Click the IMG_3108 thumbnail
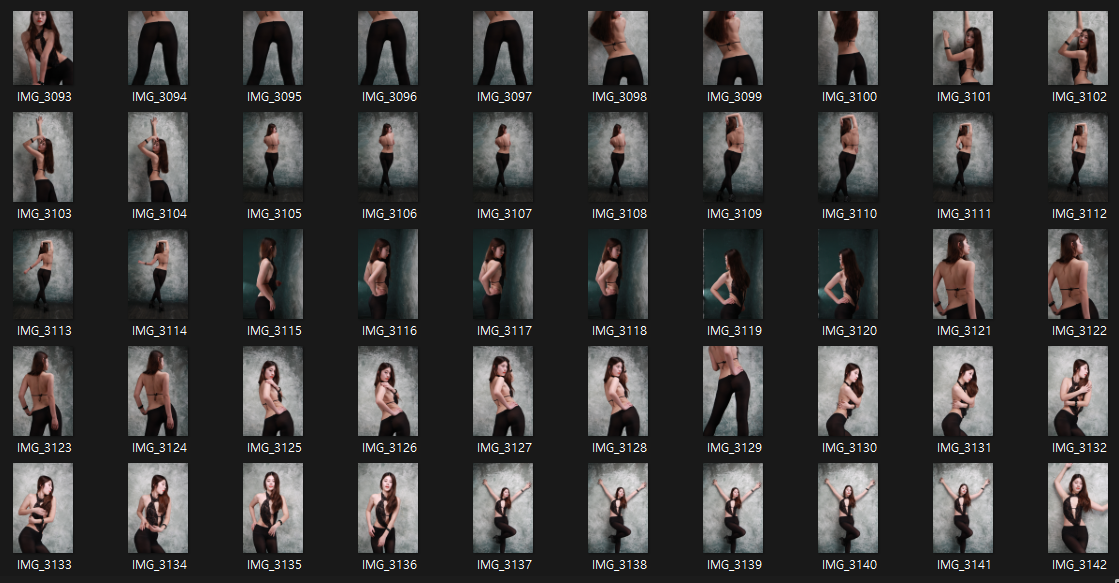Viewport: 1119px width, 583px height. 618,157
